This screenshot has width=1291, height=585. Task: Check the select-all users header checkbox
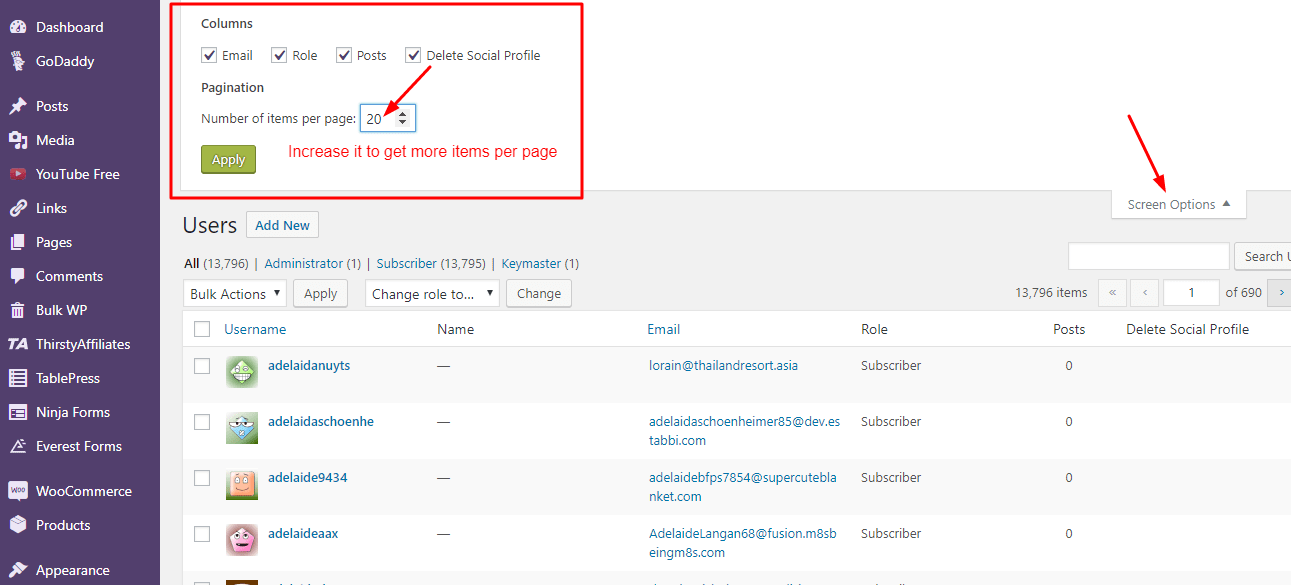click(x=202, y=329)
